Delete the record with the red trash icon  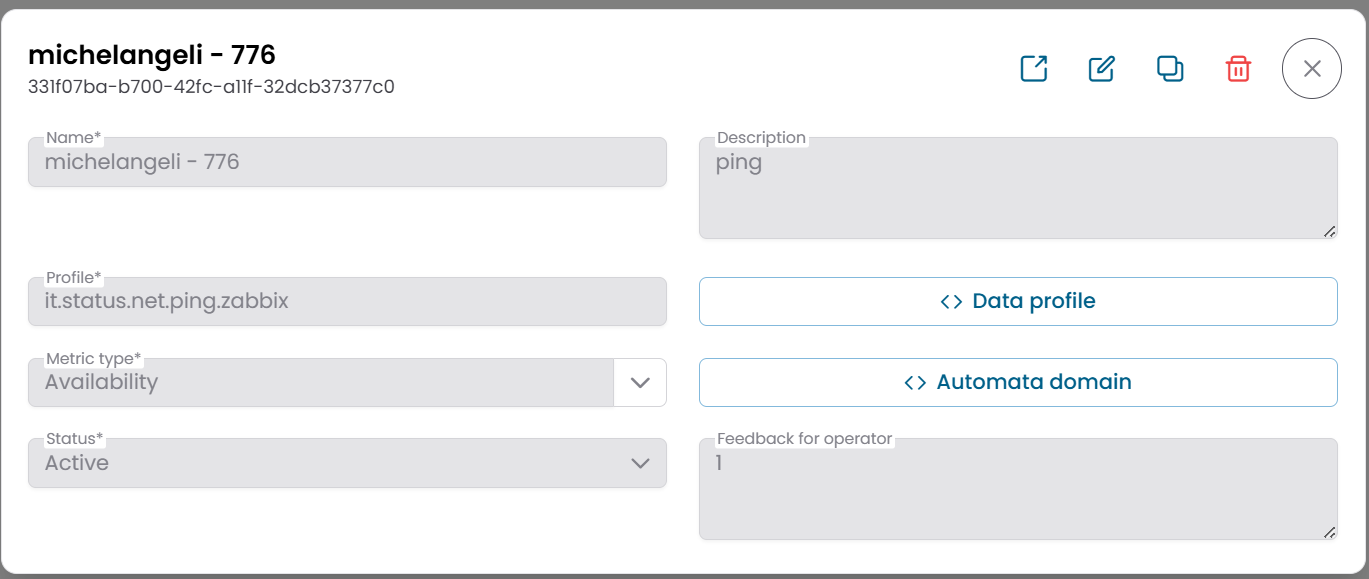(x=1237, y=68)
